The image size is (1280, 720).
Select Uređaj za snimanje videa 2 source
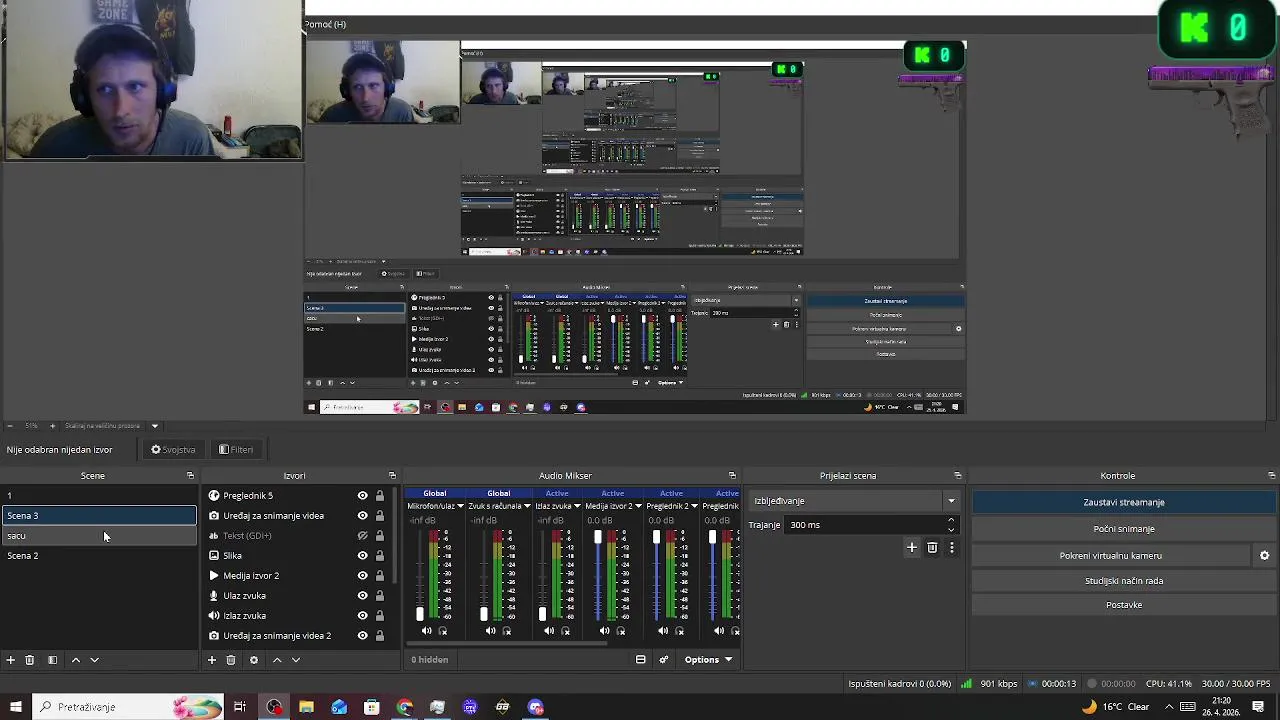coord(277,636)
